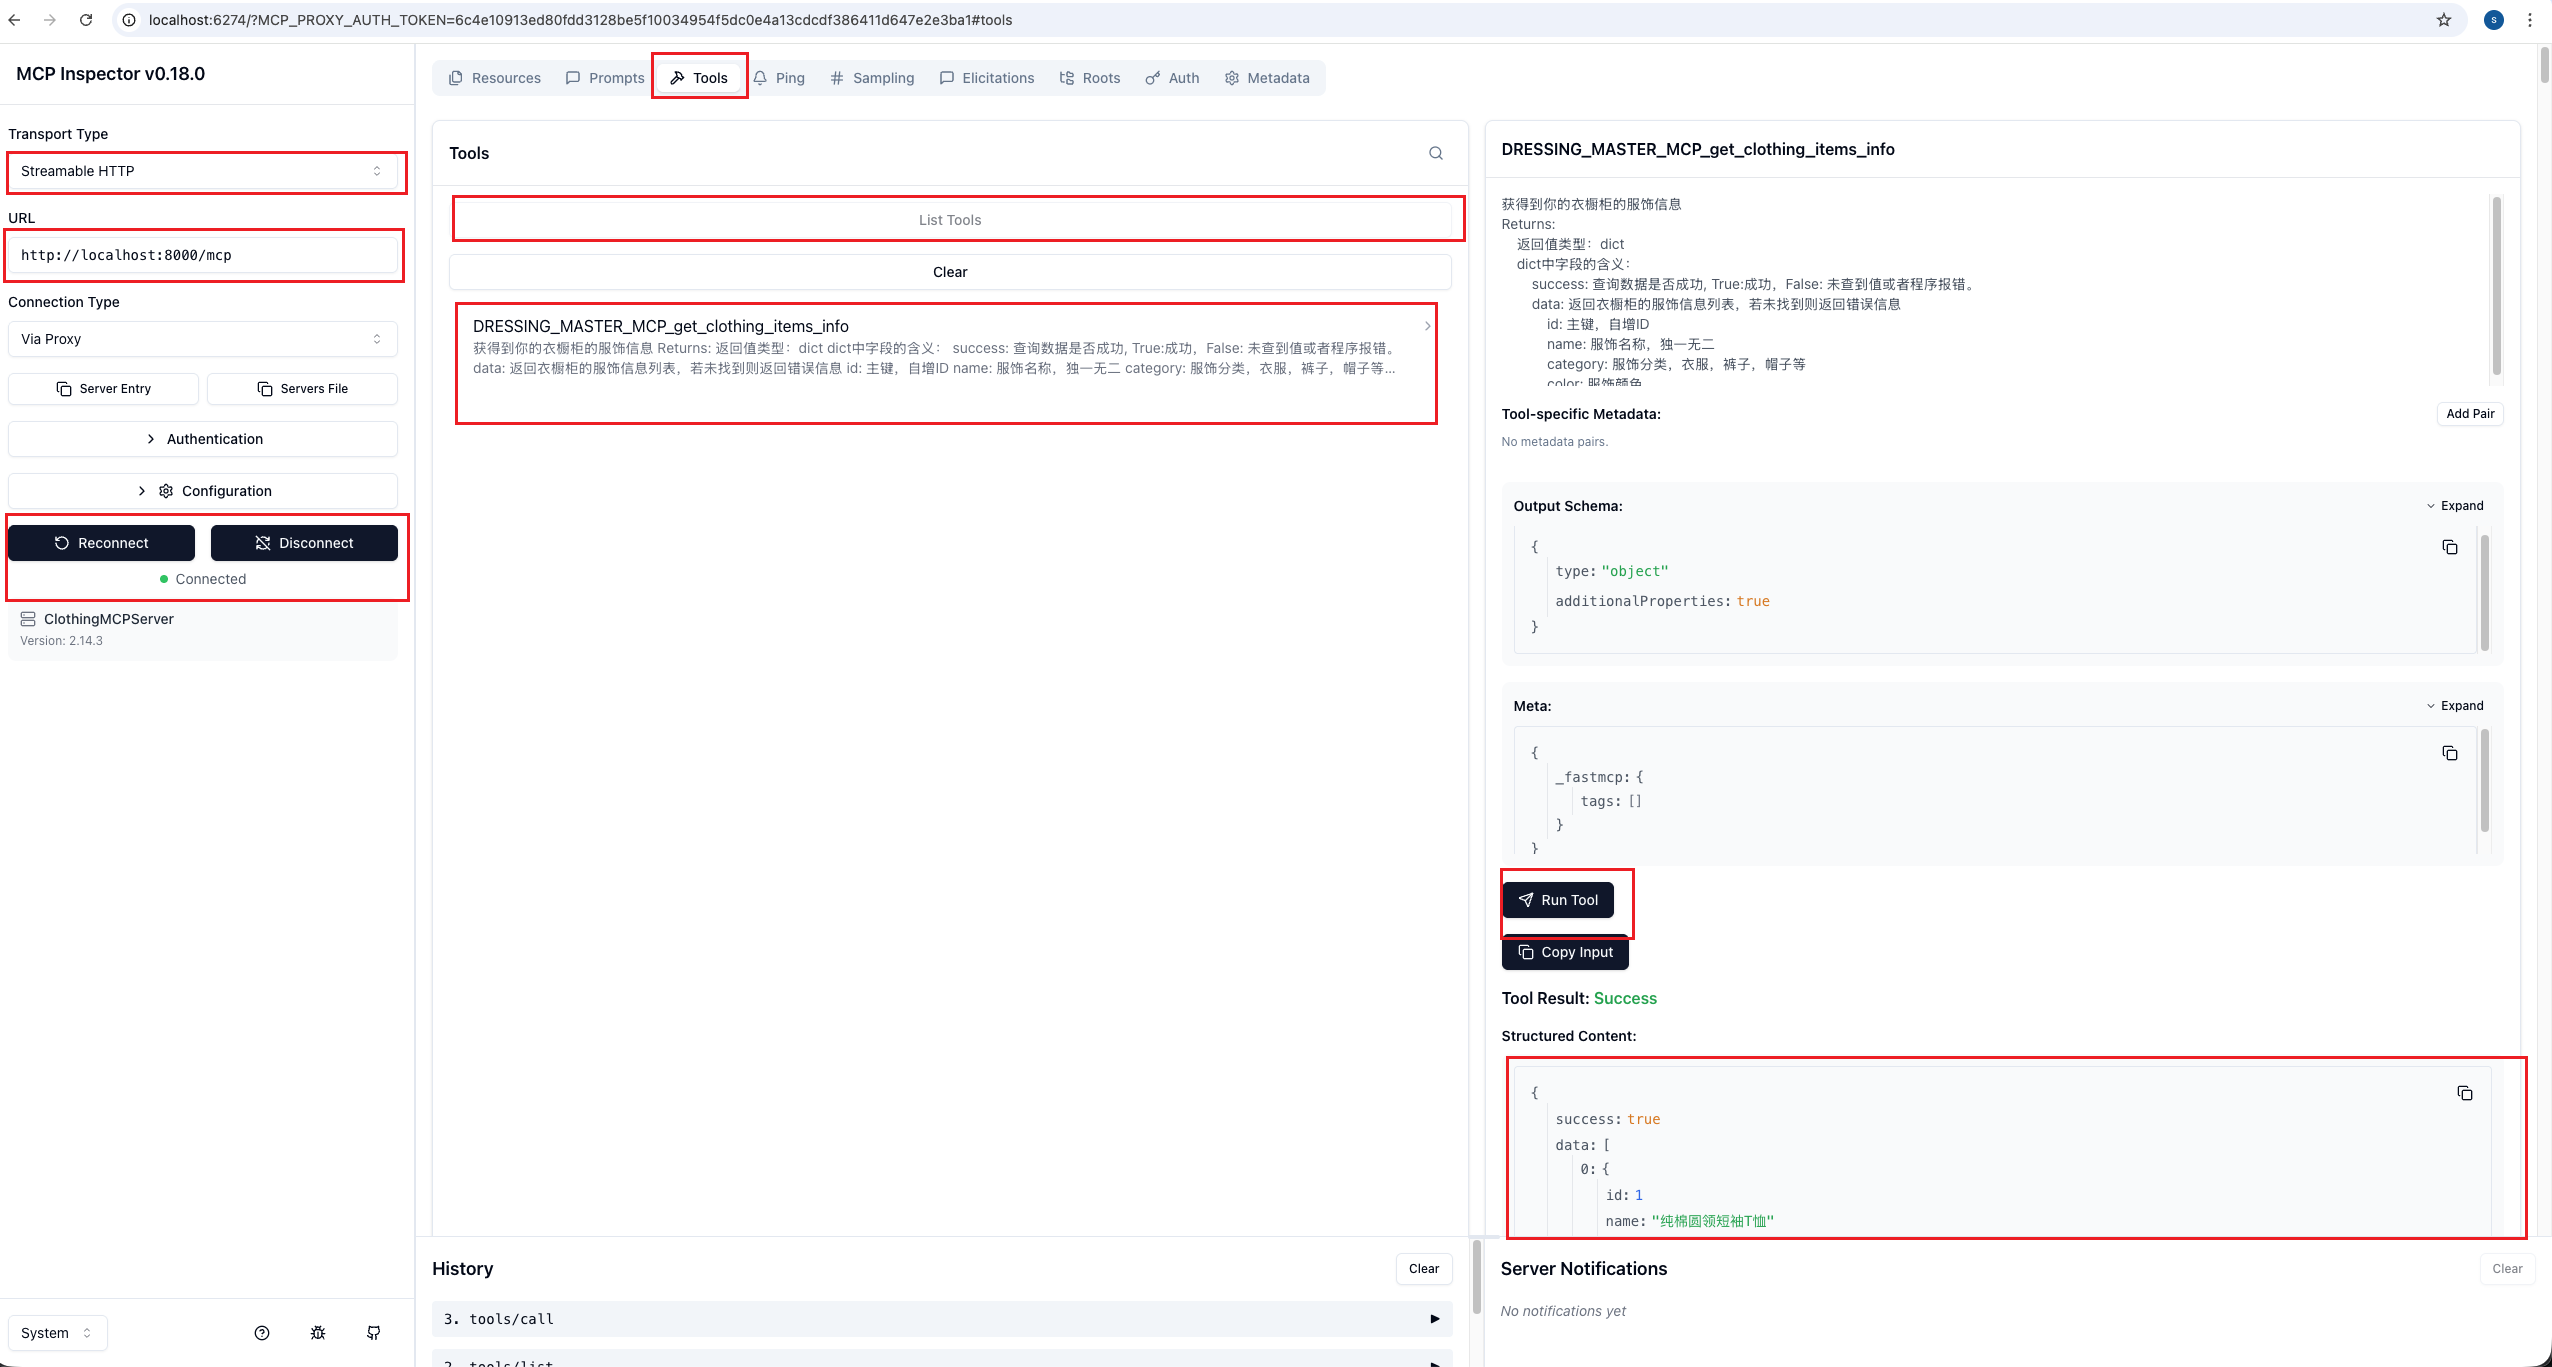2552x1367 pixels.
Task: Open the help icon at bottom left
Action: [262, 1333]
